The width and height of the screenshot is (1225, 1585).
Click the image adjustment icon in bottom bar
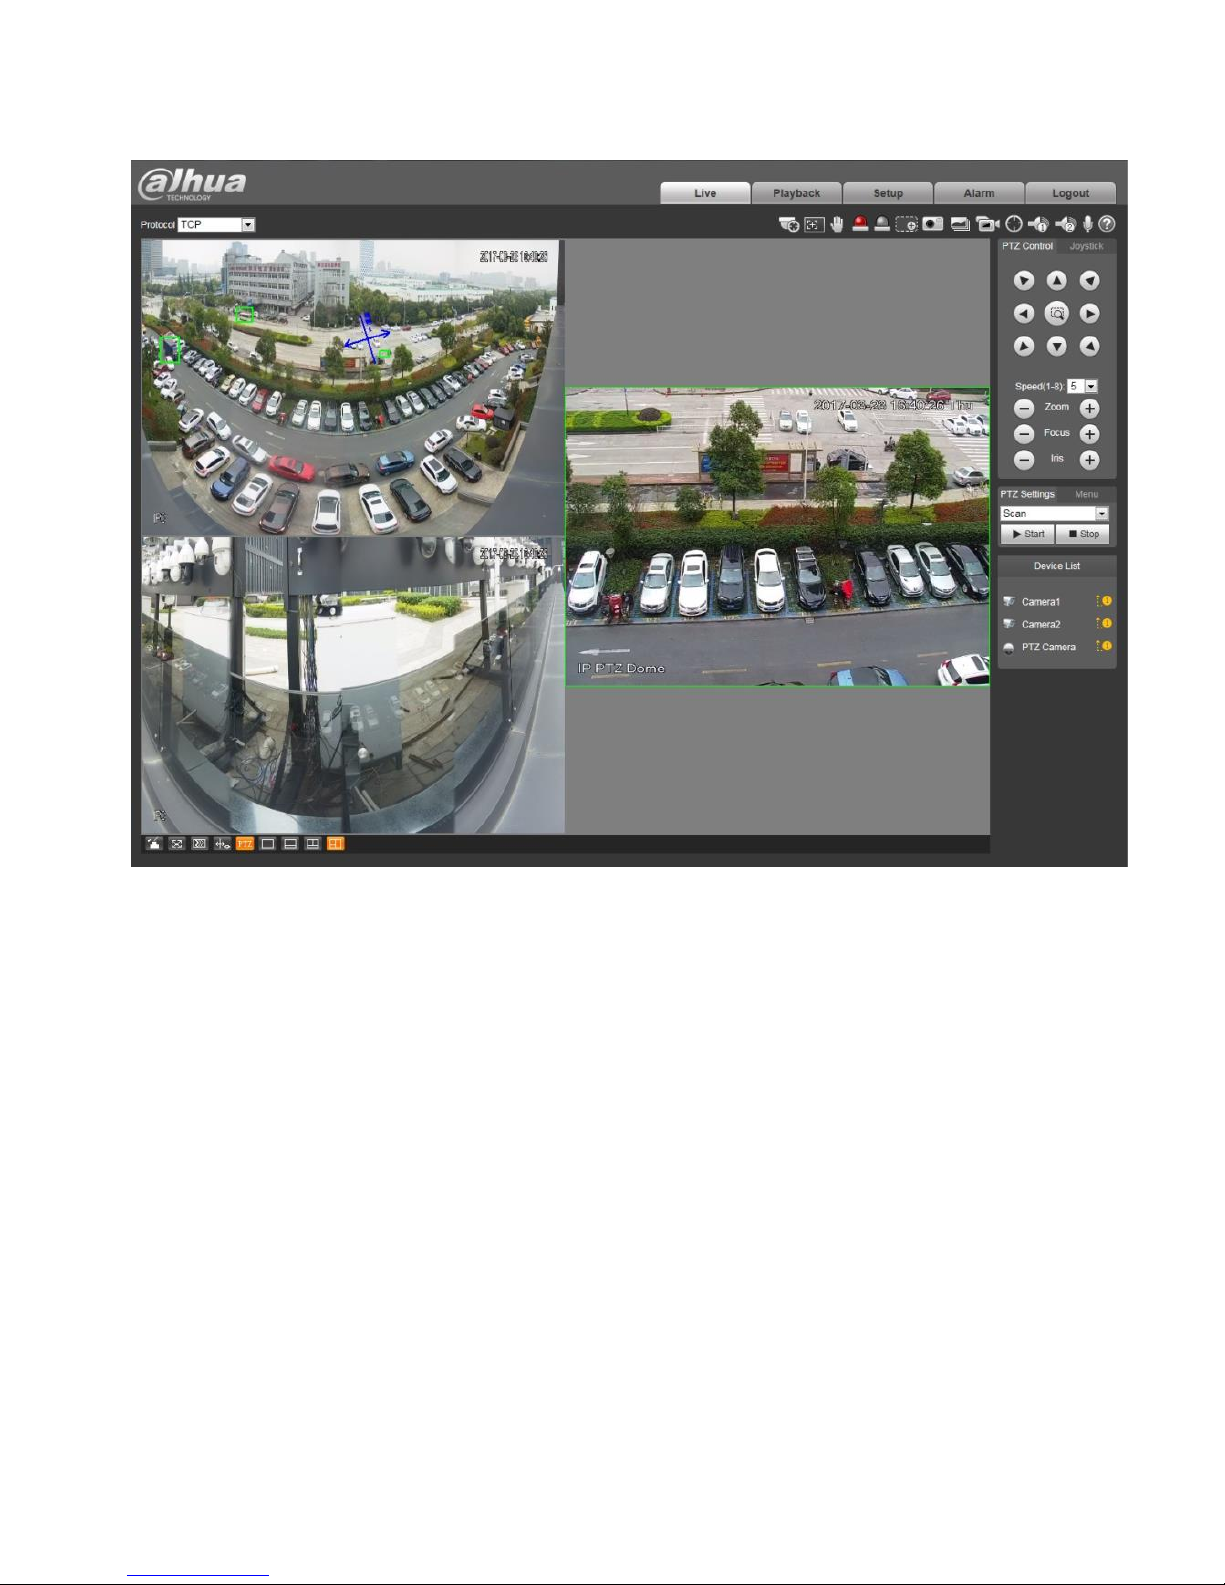click(154, 844)
